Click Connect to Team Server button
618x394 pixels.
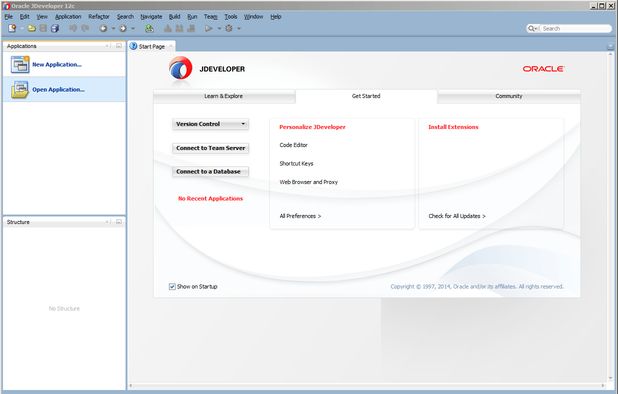[210, 148]
